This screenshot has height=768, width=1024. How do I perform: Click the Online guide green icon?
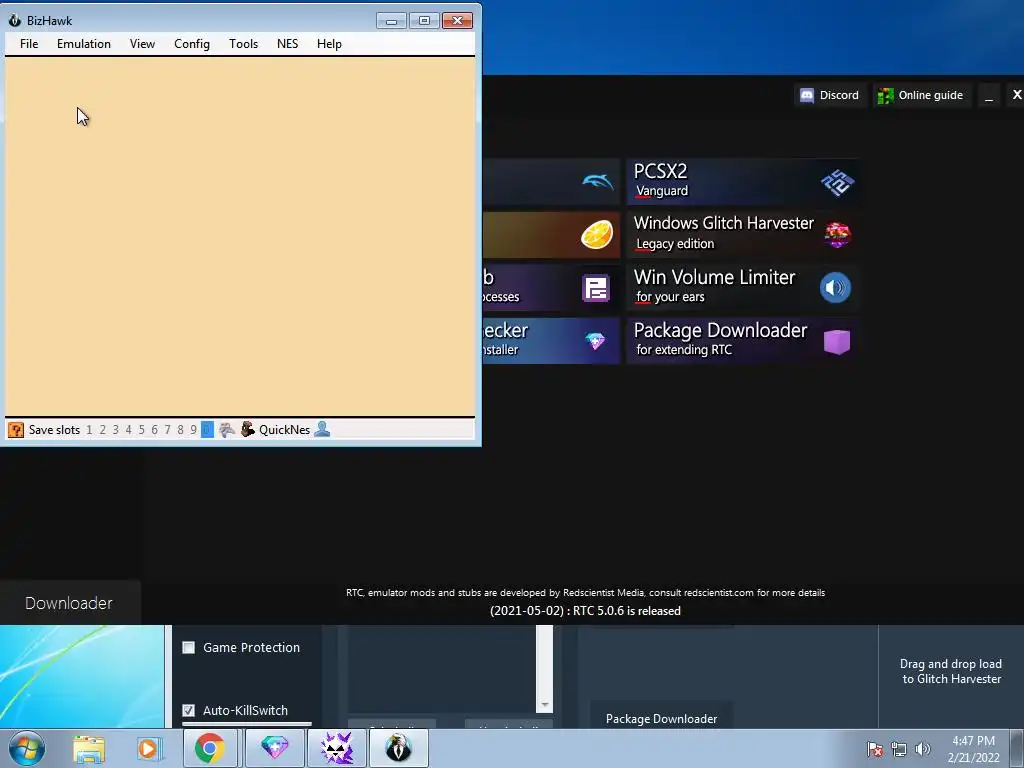click(886, 96)
